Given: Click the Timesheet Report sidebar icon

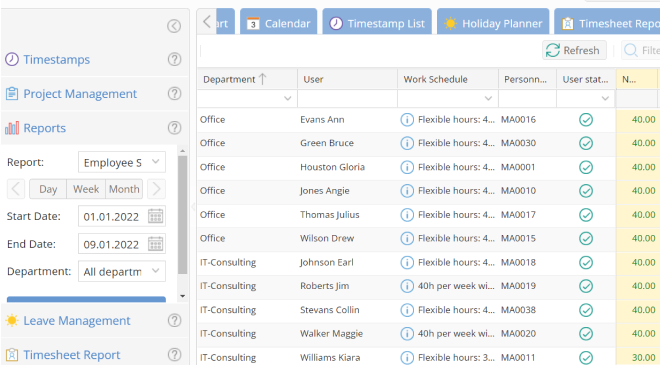Looking at the screenshot, I should pyautogui.click(x=12, y=355).
